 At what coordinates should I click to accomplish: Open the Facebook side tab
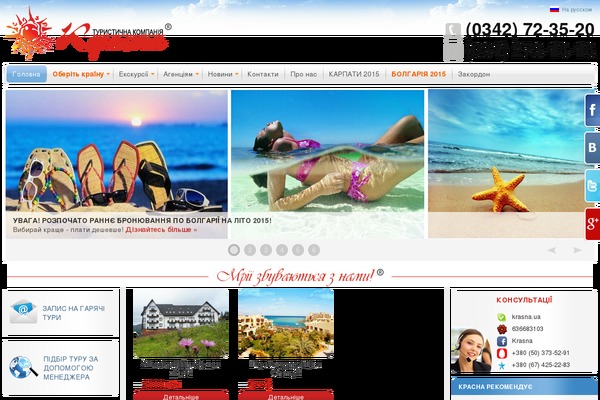coord(592,111)
